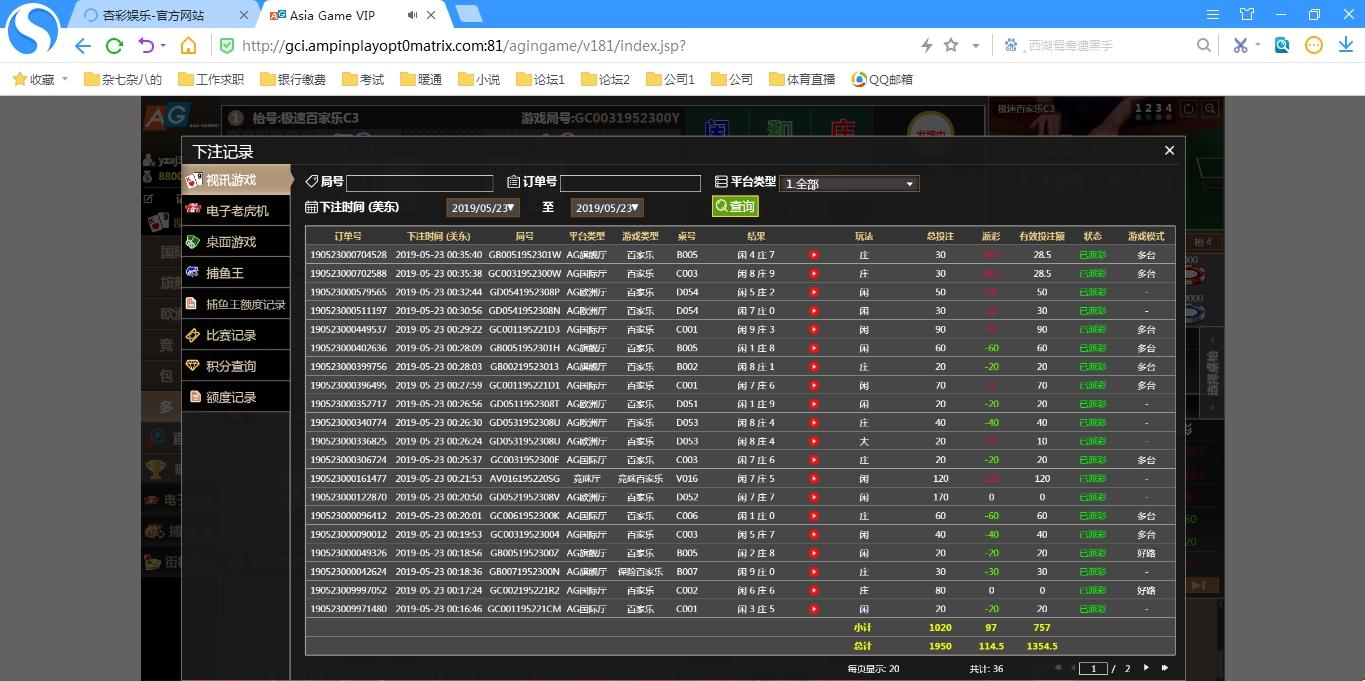Click the 订单号 input field
The width and height of the screenshot is (1365, 681).
tap(630, 183)
